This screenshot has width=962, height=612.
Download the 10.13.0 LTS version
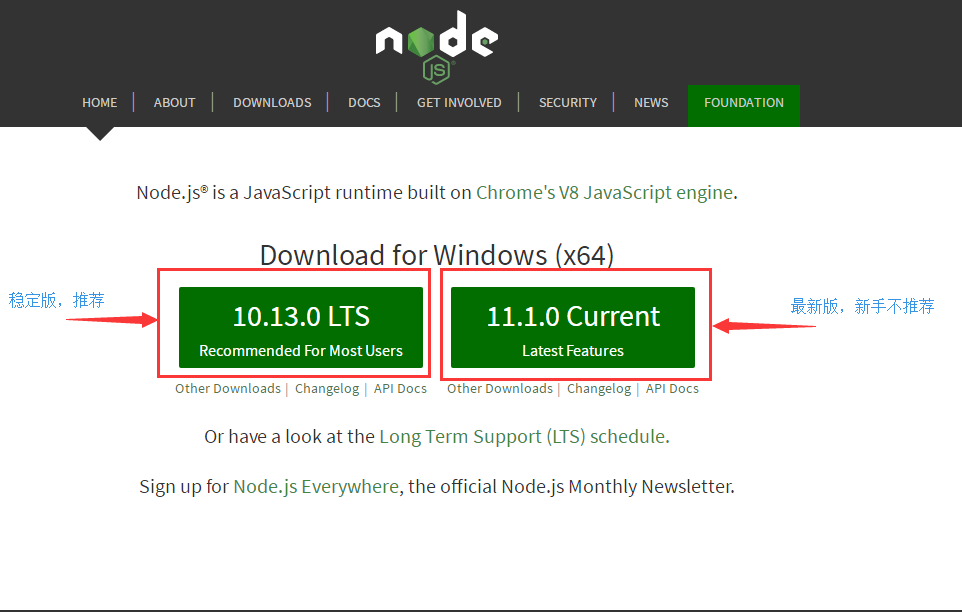pos(301,327)
